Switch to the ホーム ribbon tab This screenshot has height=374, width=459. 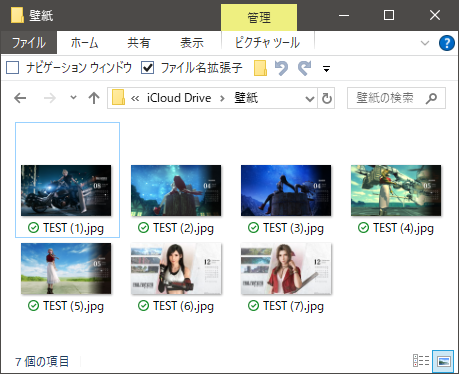point(85,43)
